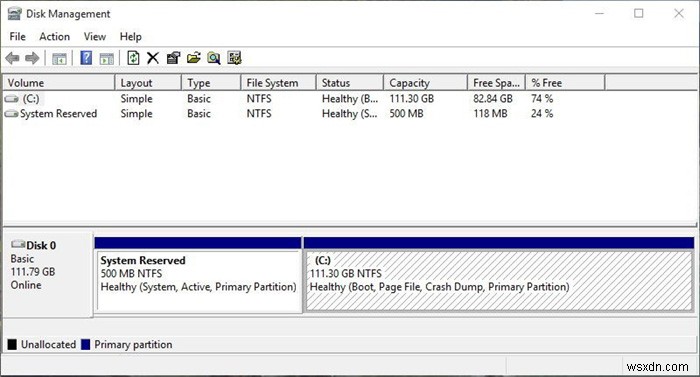Toggle the action pane toolbar icon
Viewport: 700px width, 377px height.
click(x=107, y=58)
